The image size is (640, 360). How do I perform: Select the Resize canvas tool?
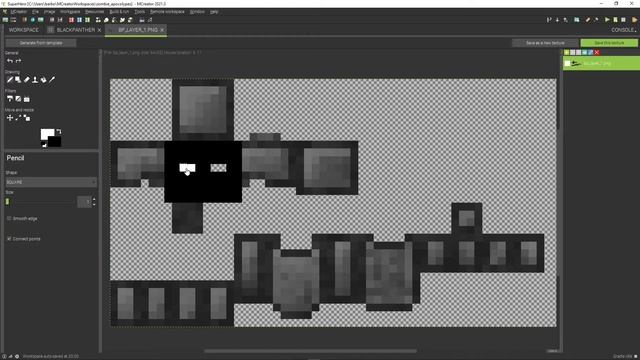point(27,118)
